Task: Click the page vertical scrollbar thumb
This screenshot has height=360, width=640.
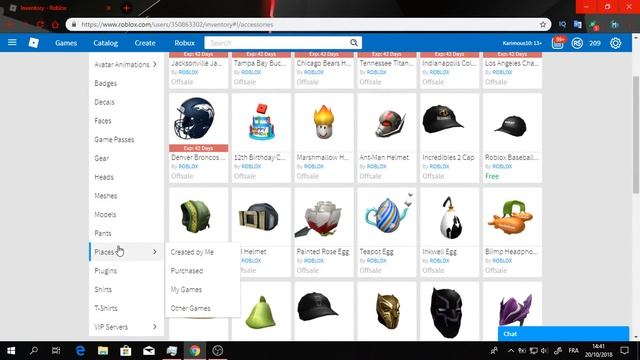Action: (636, 135)
